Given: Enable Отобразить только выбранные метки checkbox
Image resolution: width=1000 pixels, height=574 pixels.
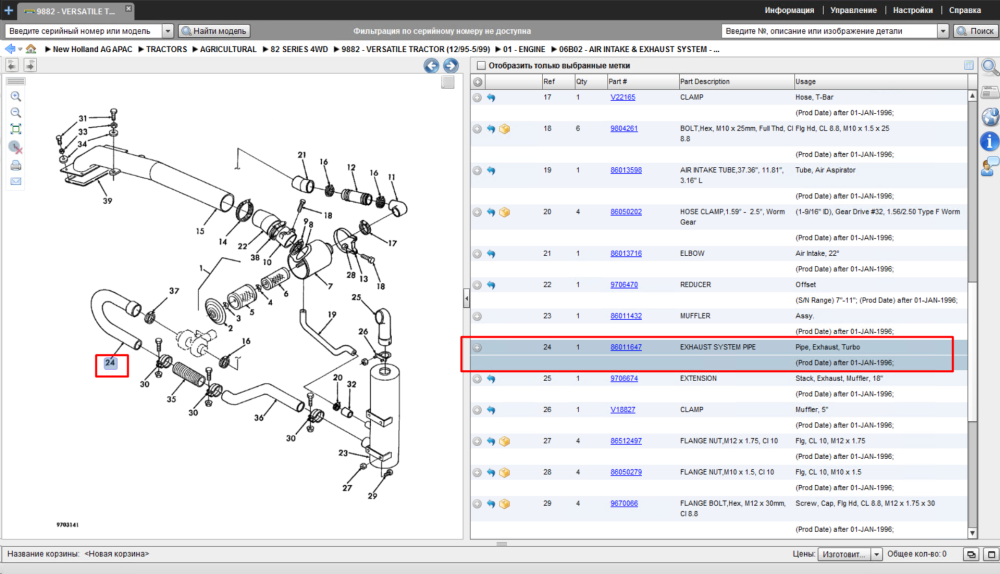Looking at the screenshot, I should [482, 65].
